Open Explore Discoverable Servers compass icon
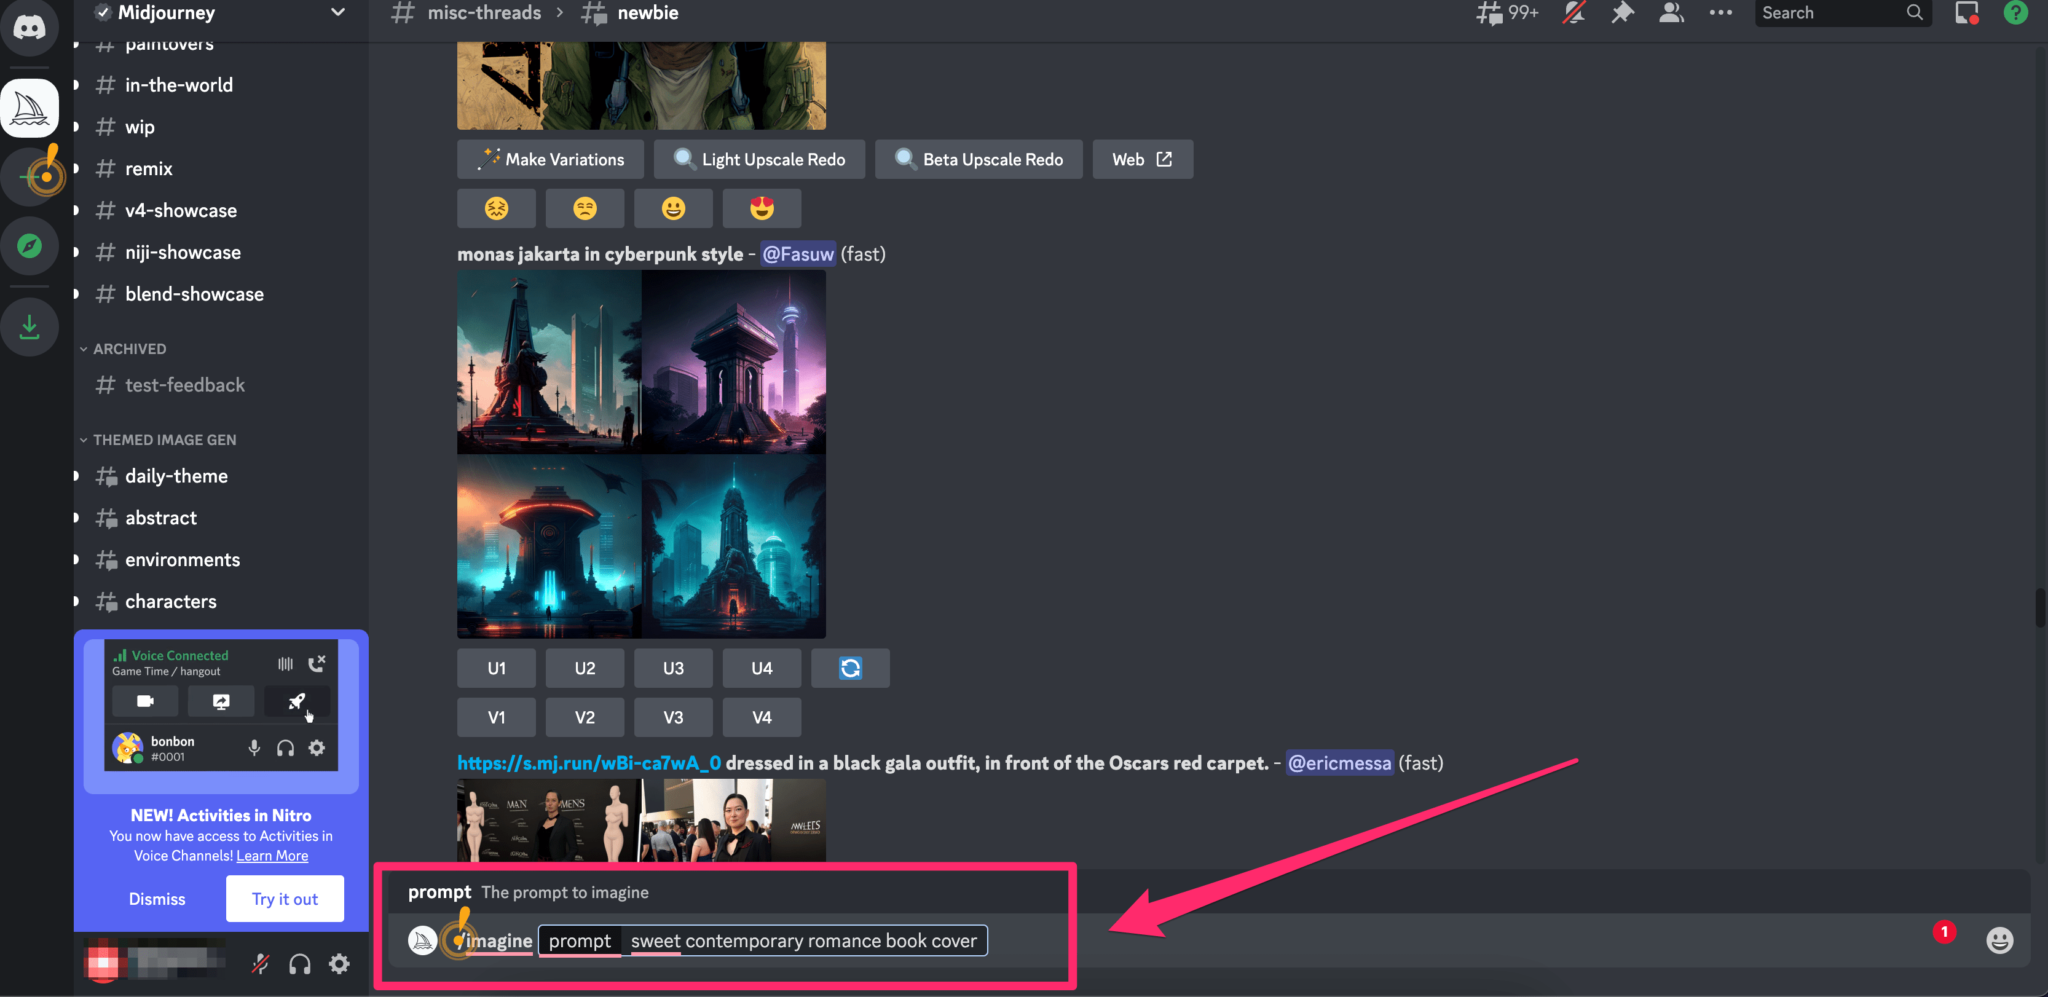Image resolution: width=2048 pixels, height=997 pixels. click(x=29, y=246)
